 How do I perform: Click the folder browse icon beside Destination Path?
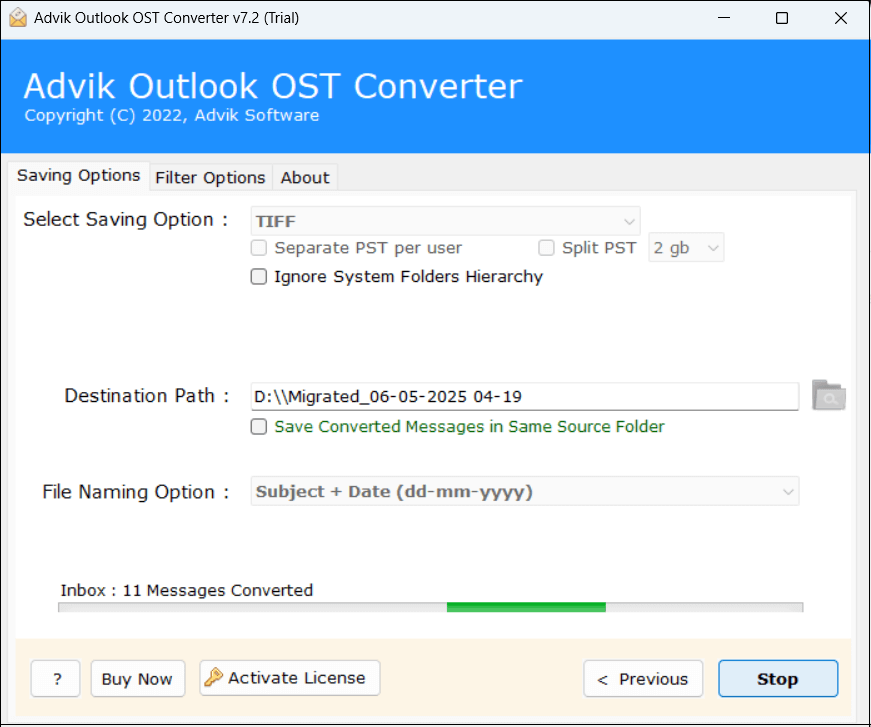point(828,395)
